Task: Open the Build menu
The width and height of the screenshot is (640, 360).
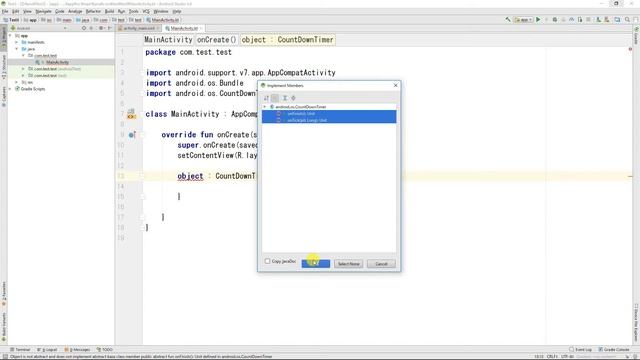Action: (x=109, y=11)
